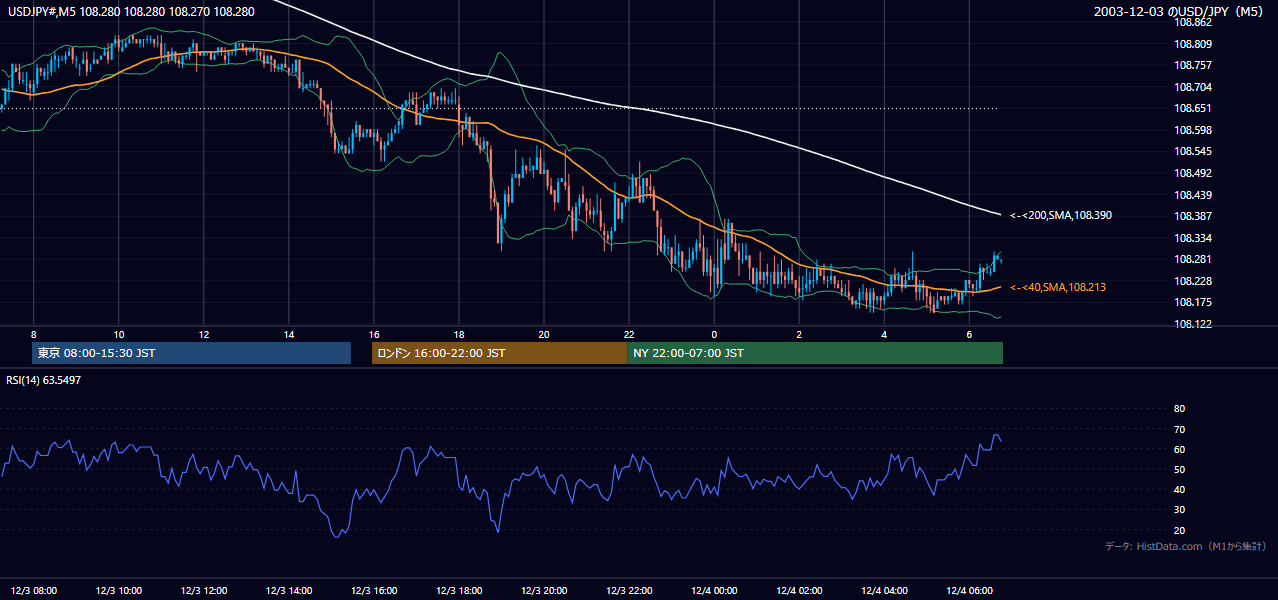Click the London session bar ロンドン 16:00-22:00 JST

click(x=499, y=353)
